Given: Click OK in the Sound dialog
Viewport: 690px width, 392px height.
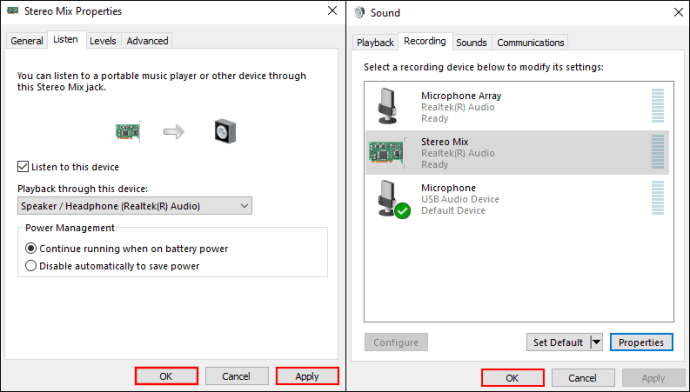Looking at the screenshot, I should [x=512, y=378].
